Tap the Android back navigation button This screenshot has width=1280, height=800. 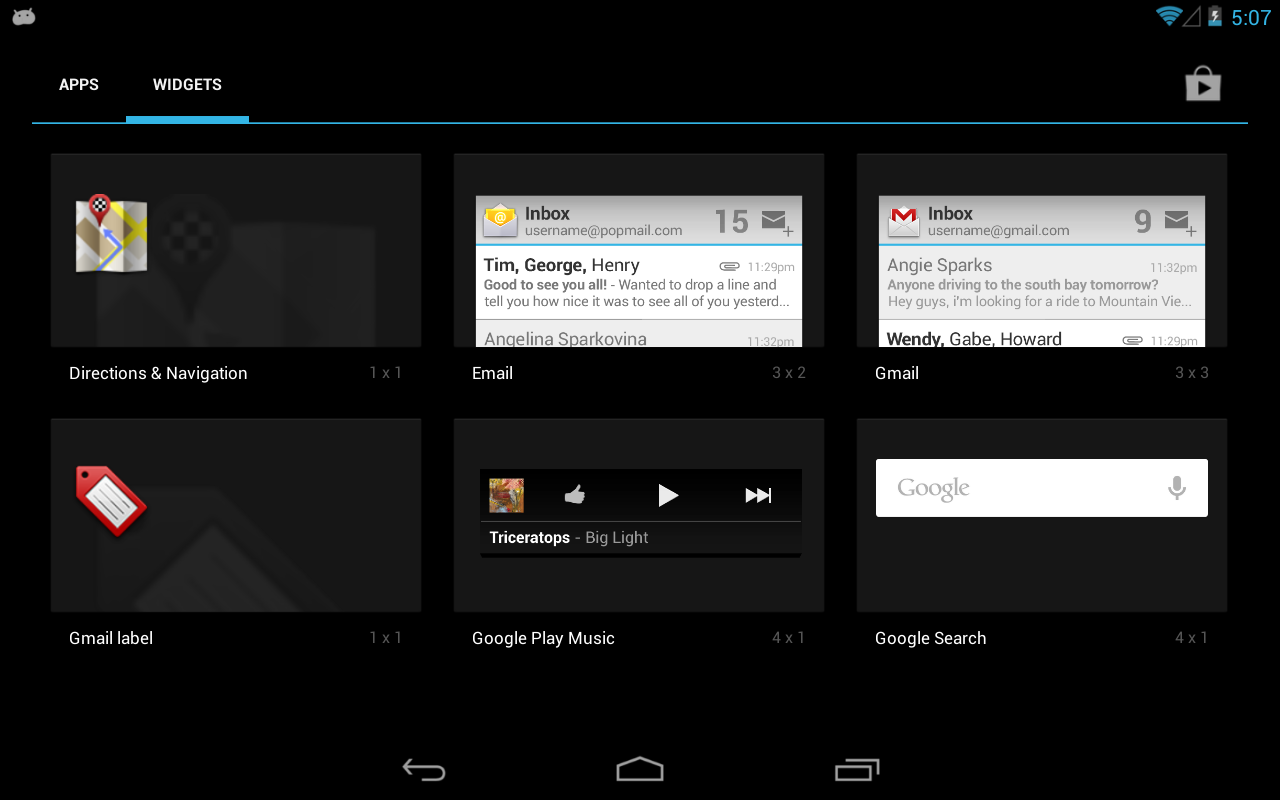[424, 769]
